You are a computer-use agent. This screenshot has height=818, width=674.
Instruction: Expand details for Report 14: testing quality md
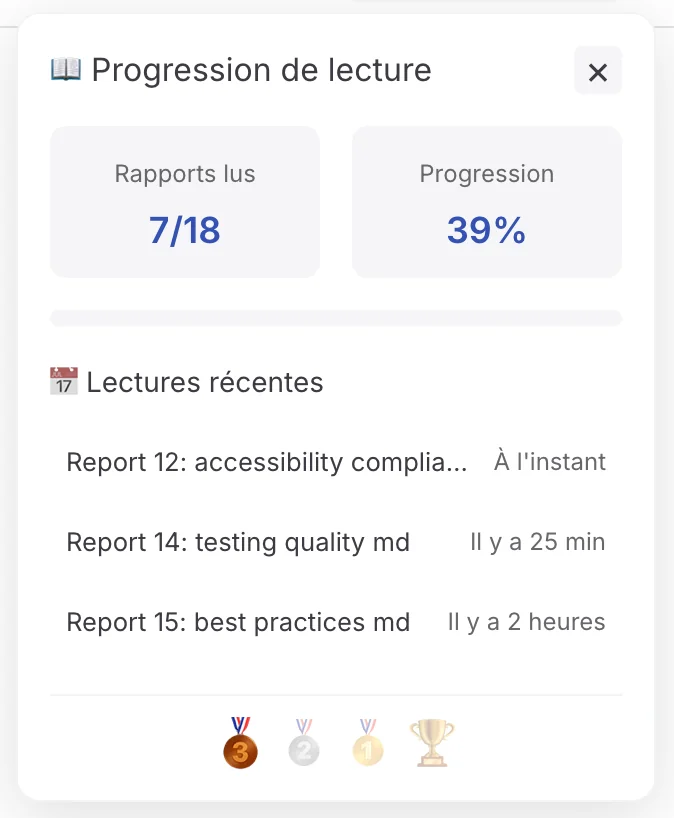click(237, 542)
